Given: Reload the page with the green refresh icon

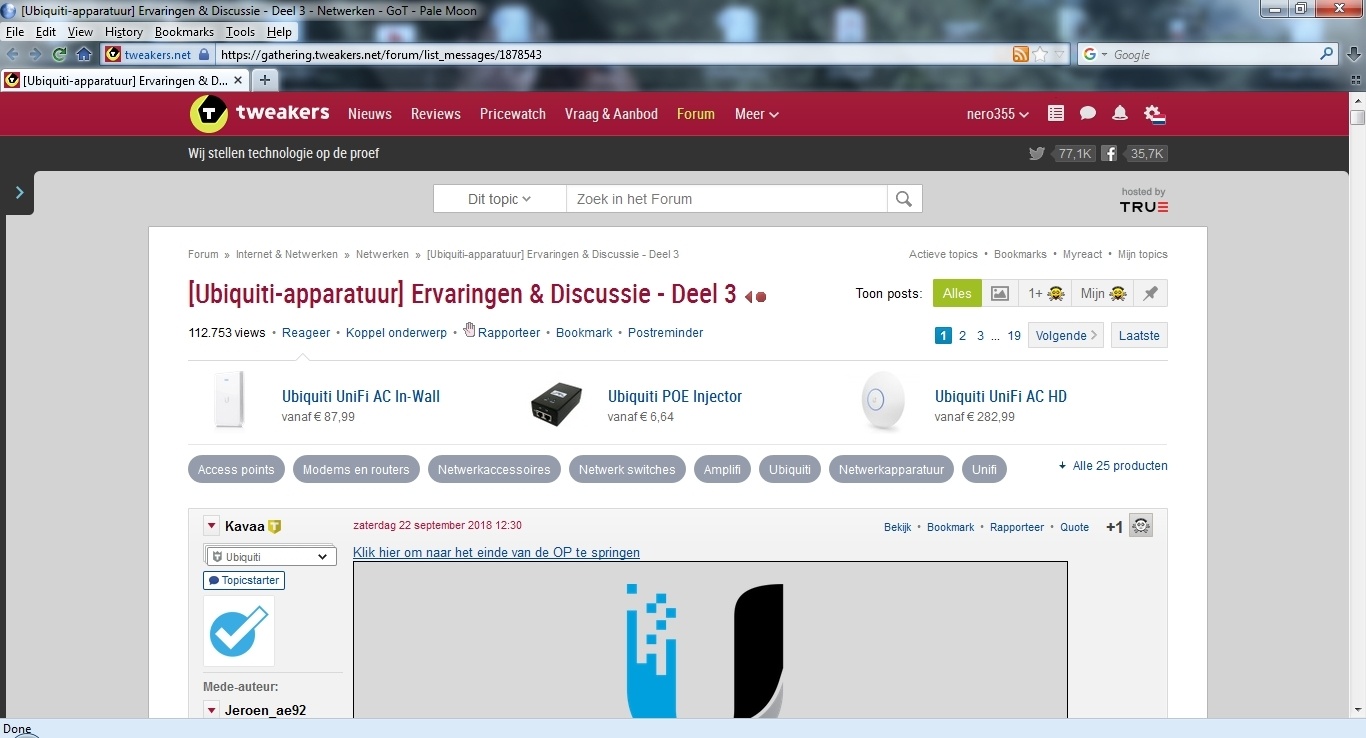Looking at the screenshot, I should pyautogui.click(x=60, y=54).
